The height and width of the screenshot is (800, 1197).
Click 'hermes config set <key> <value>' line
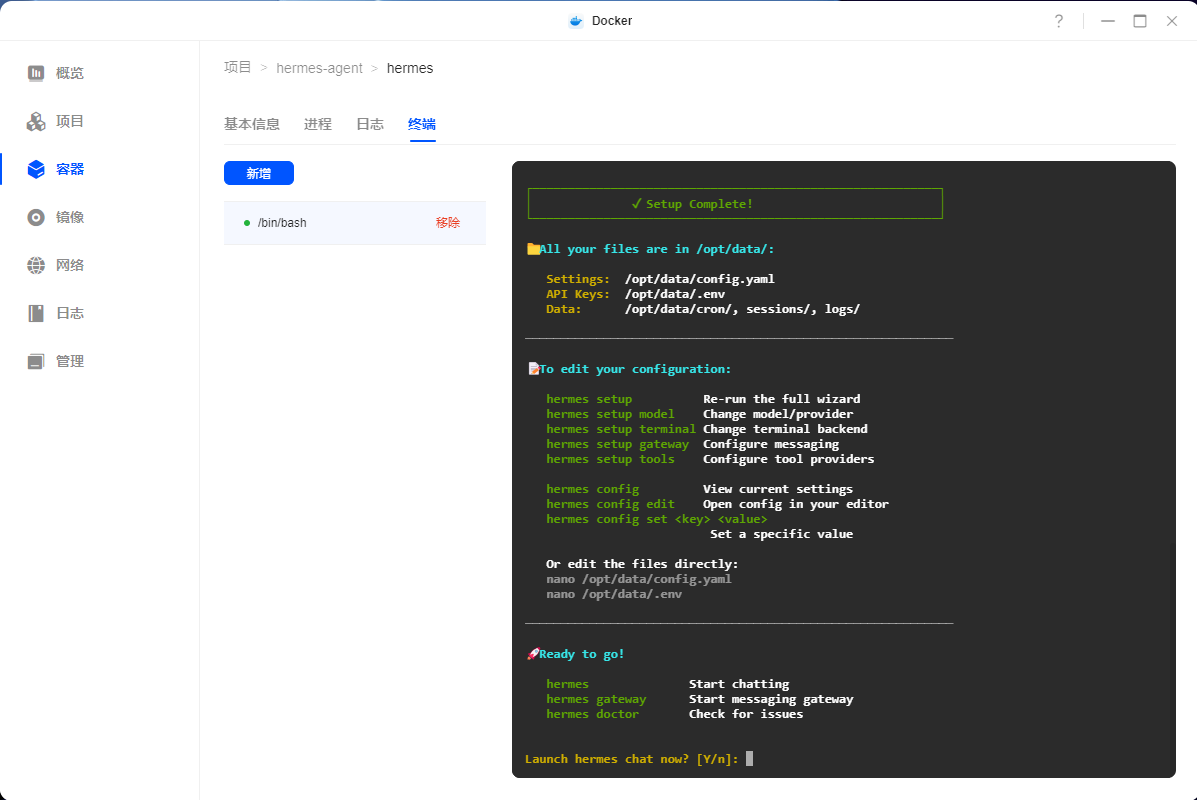coord(657,519)
